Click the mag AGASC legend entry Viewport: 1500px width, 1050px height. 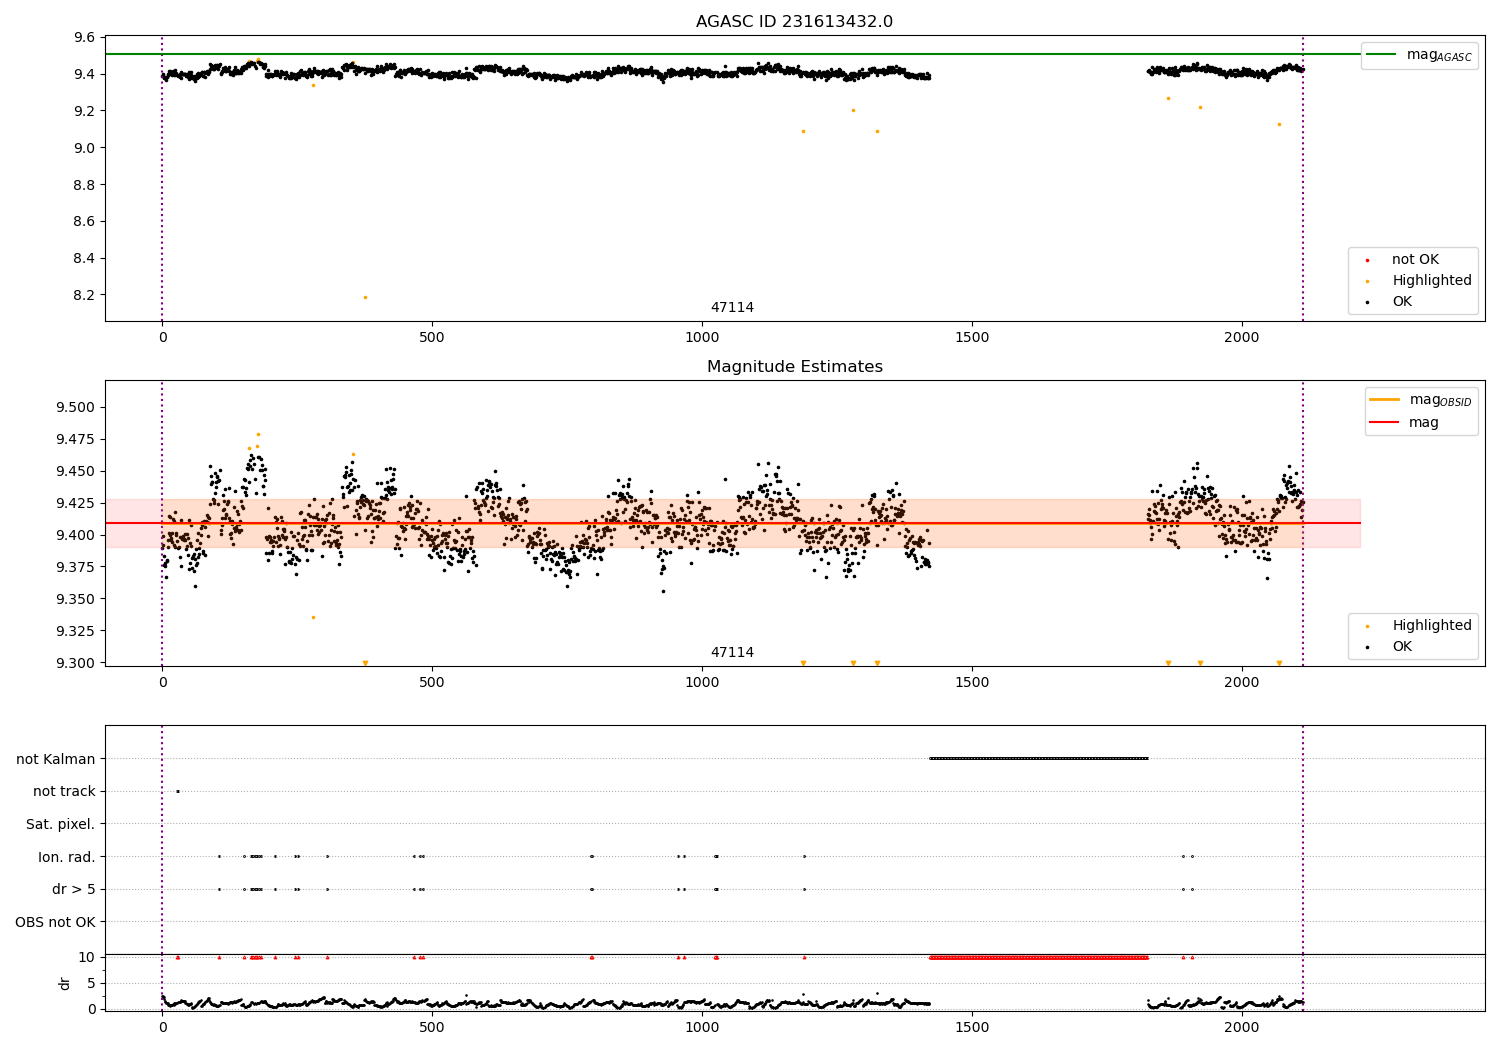click(x=1420, y=55)
